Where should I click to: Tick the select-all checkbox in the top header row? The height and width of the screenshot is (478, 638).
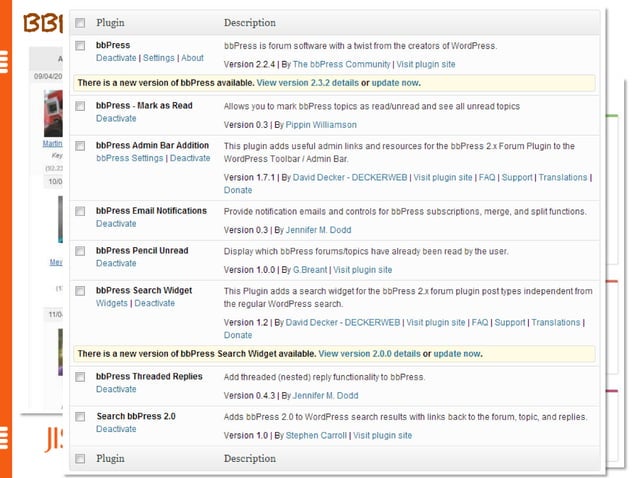coord(80,23)
